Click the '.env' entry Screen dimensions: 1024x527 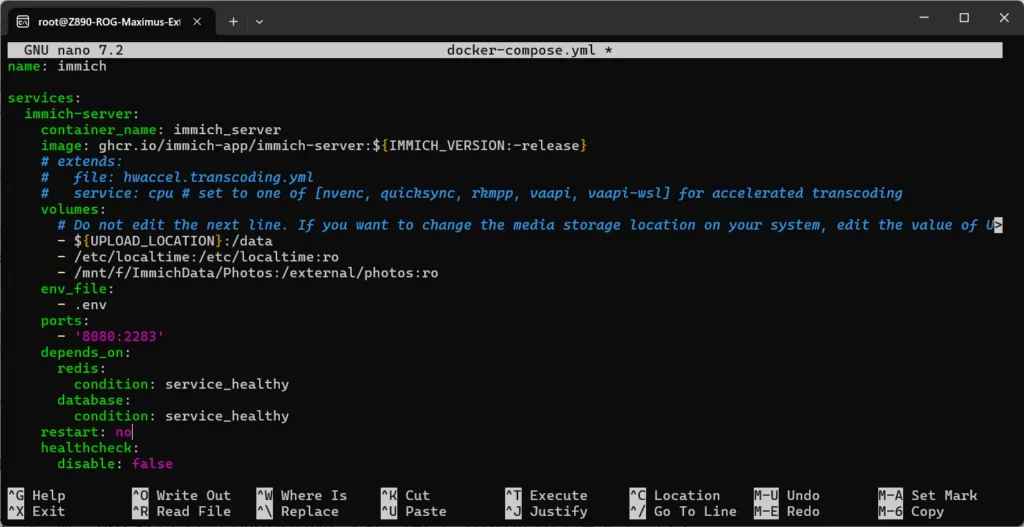82,304
